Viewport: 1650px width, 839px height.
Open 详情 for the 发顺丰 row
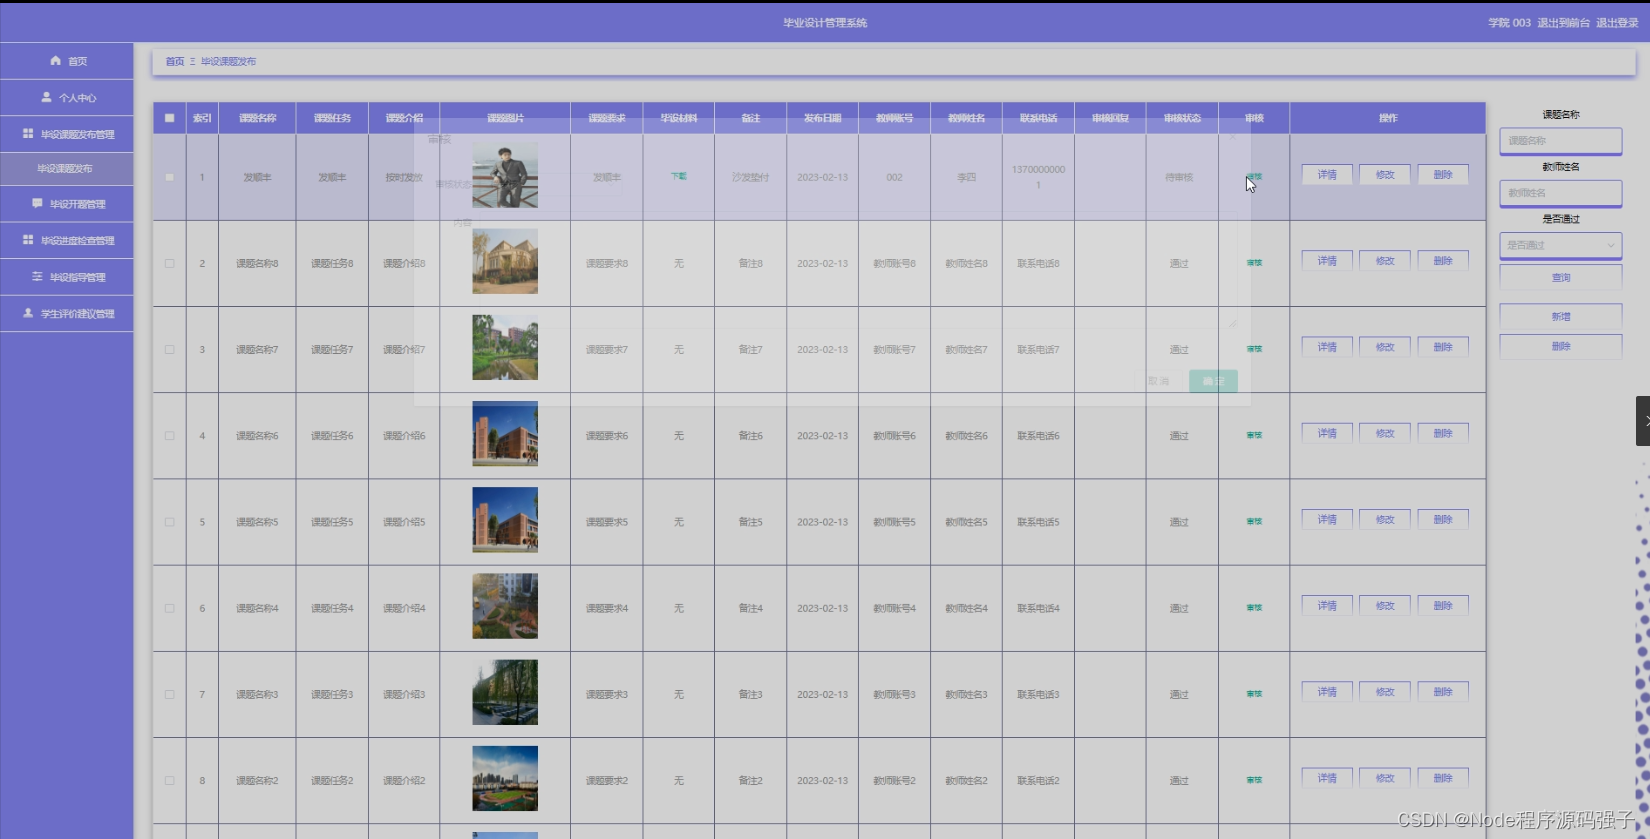point(1327,175)
